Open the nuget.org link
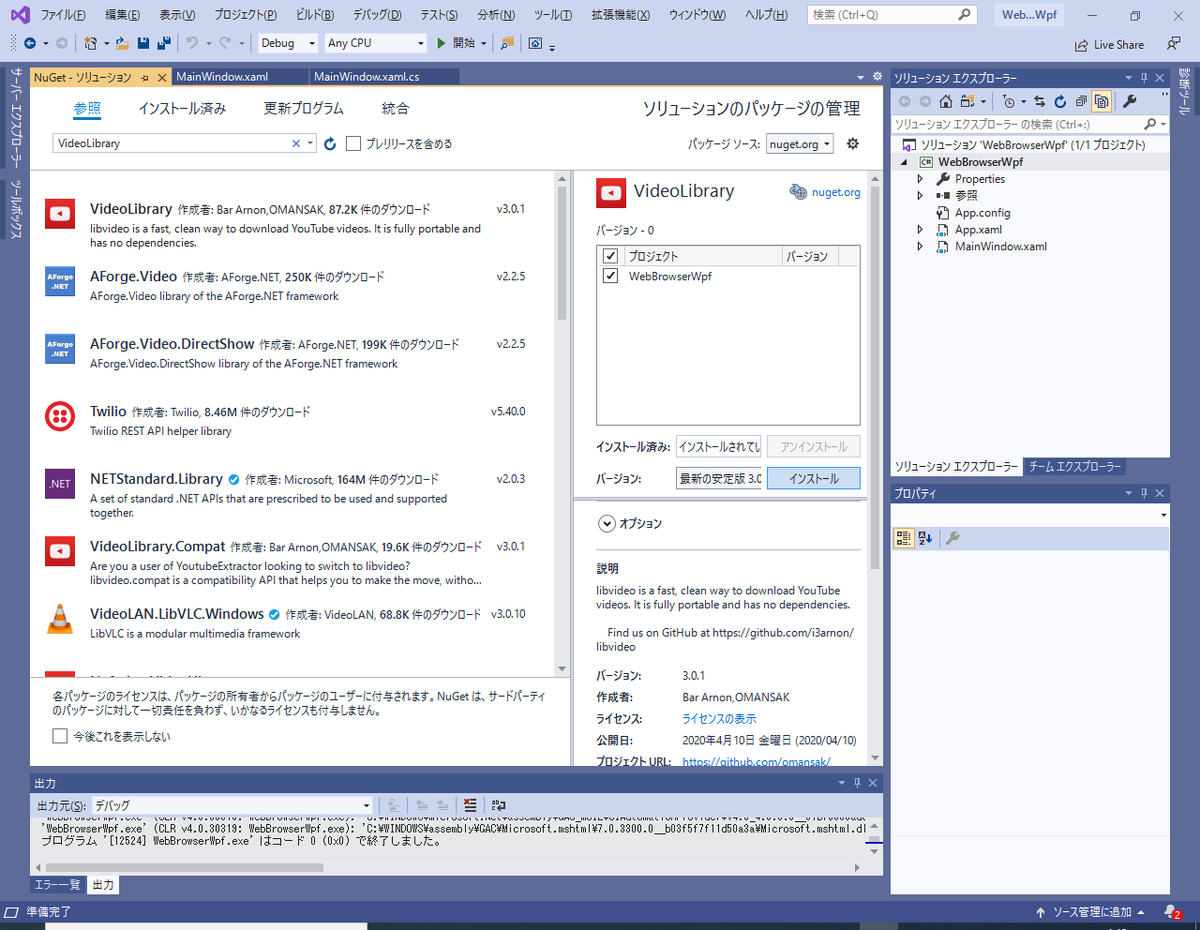The image size is (1200, 930). tap(835, 192)
